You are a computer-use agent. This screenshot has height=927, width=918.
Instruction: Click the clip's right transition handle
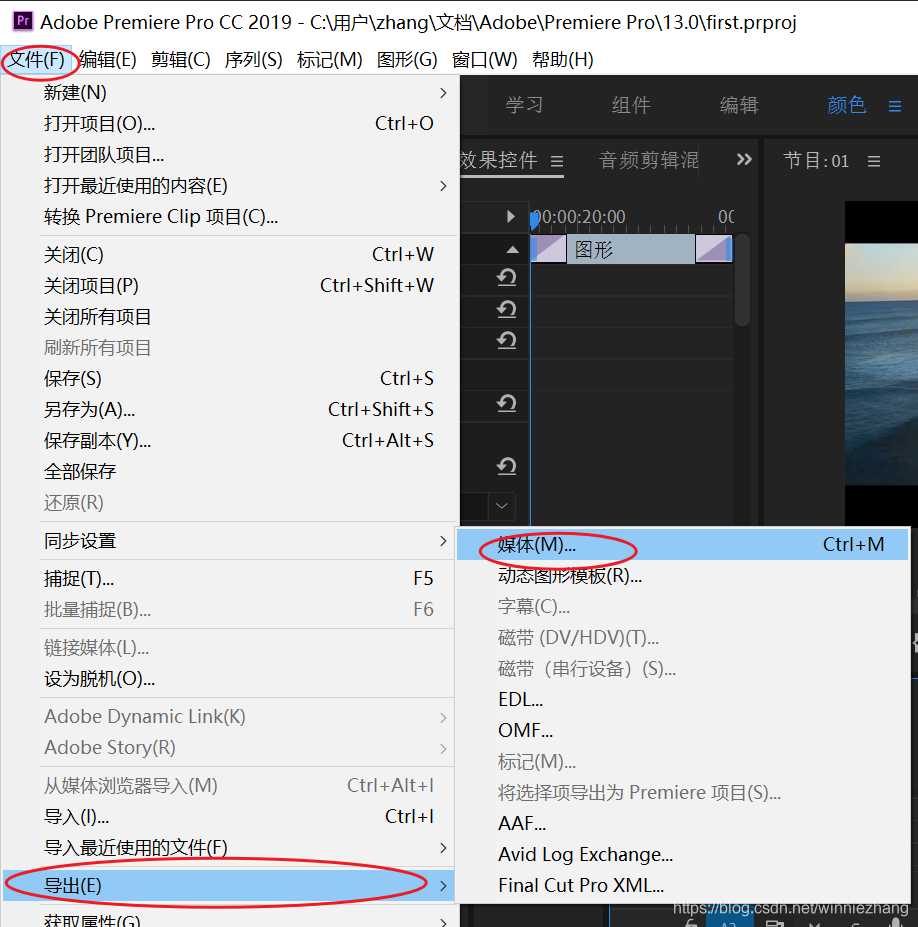tap(714, 249)
